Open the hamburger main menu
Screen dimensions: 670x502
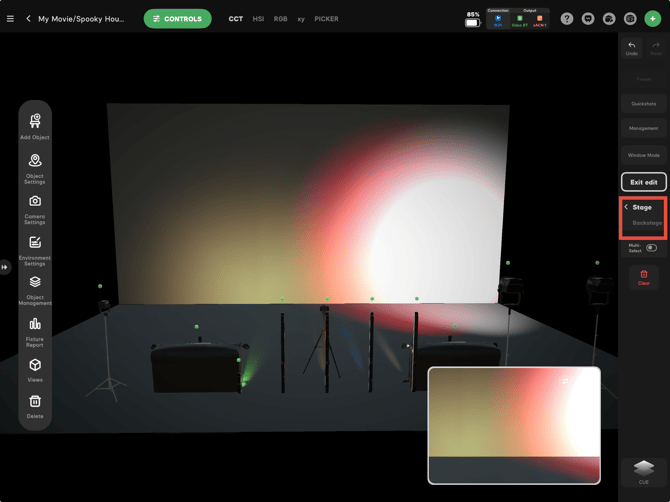10,19
